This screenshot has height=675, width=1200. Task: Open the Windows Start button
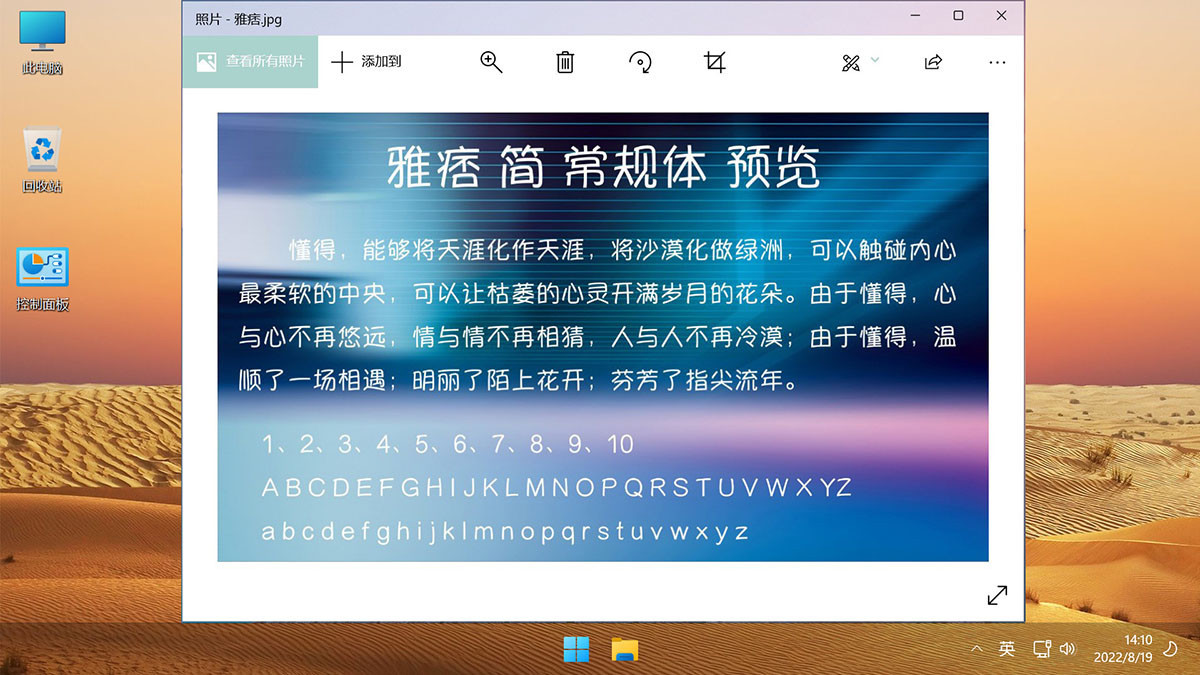tap(576, 649)
